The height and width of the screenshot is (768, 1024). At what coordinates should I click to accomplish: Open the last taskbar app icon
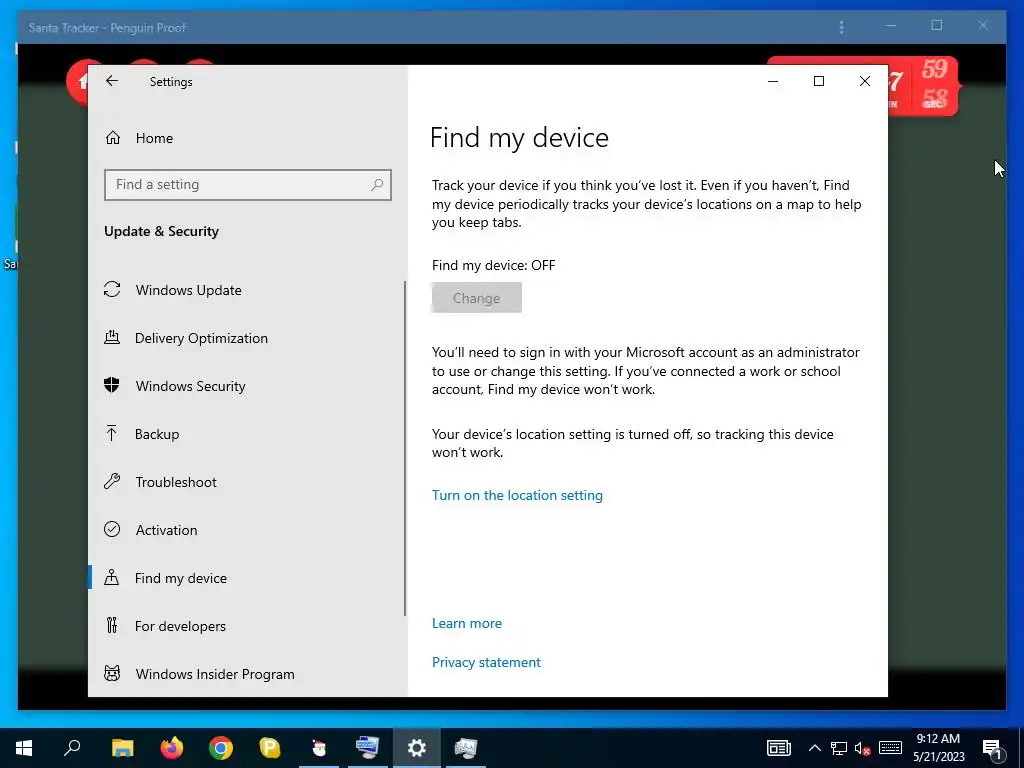(466, 748)
